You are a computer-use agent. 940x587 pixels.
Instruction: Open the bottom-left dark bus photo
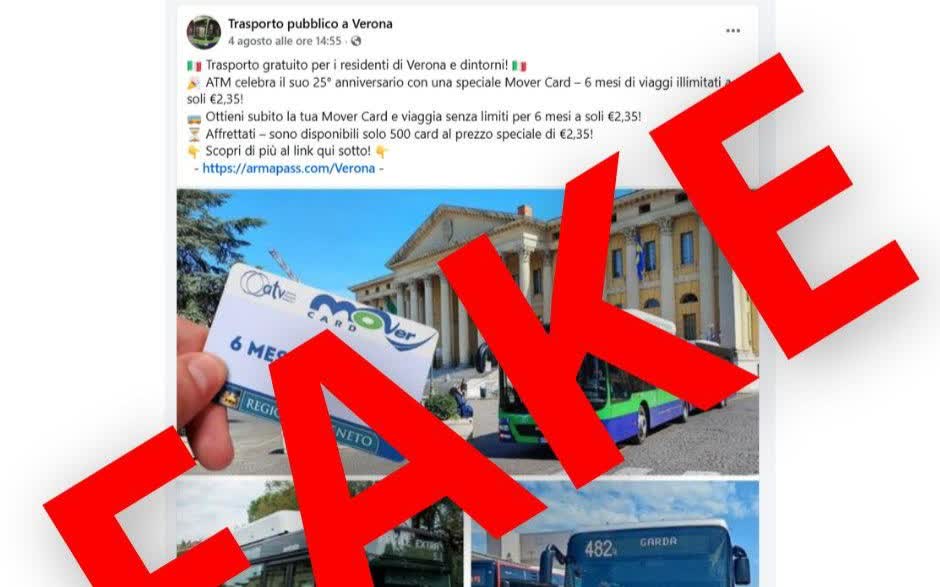pos(320,534)
